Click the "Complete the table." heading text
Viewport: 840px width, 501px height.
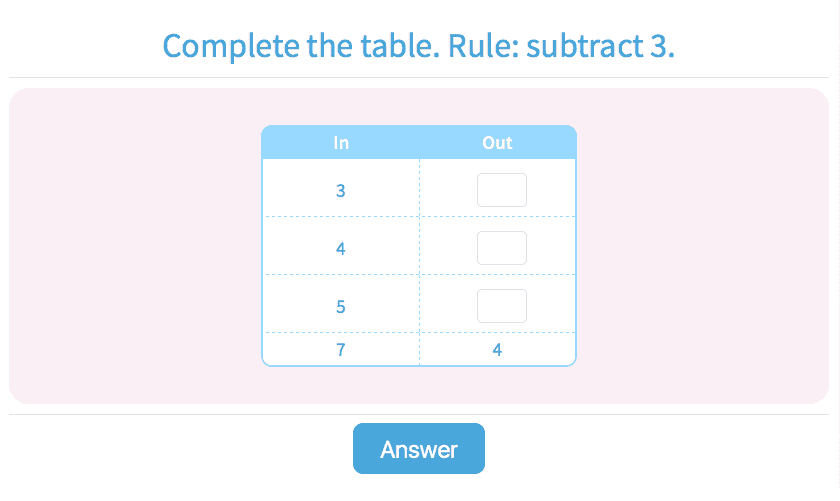pos(299,46)
